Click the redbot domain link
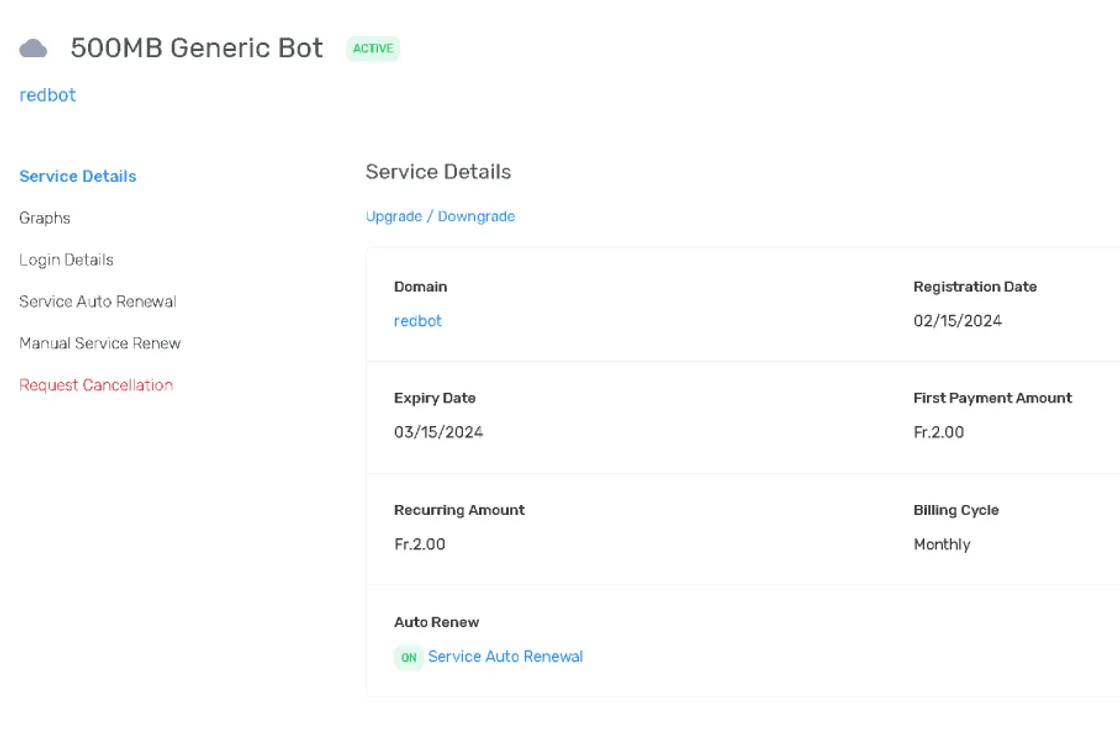Image resolution: width=1120 pixels, height=731 pixels. 418,322
